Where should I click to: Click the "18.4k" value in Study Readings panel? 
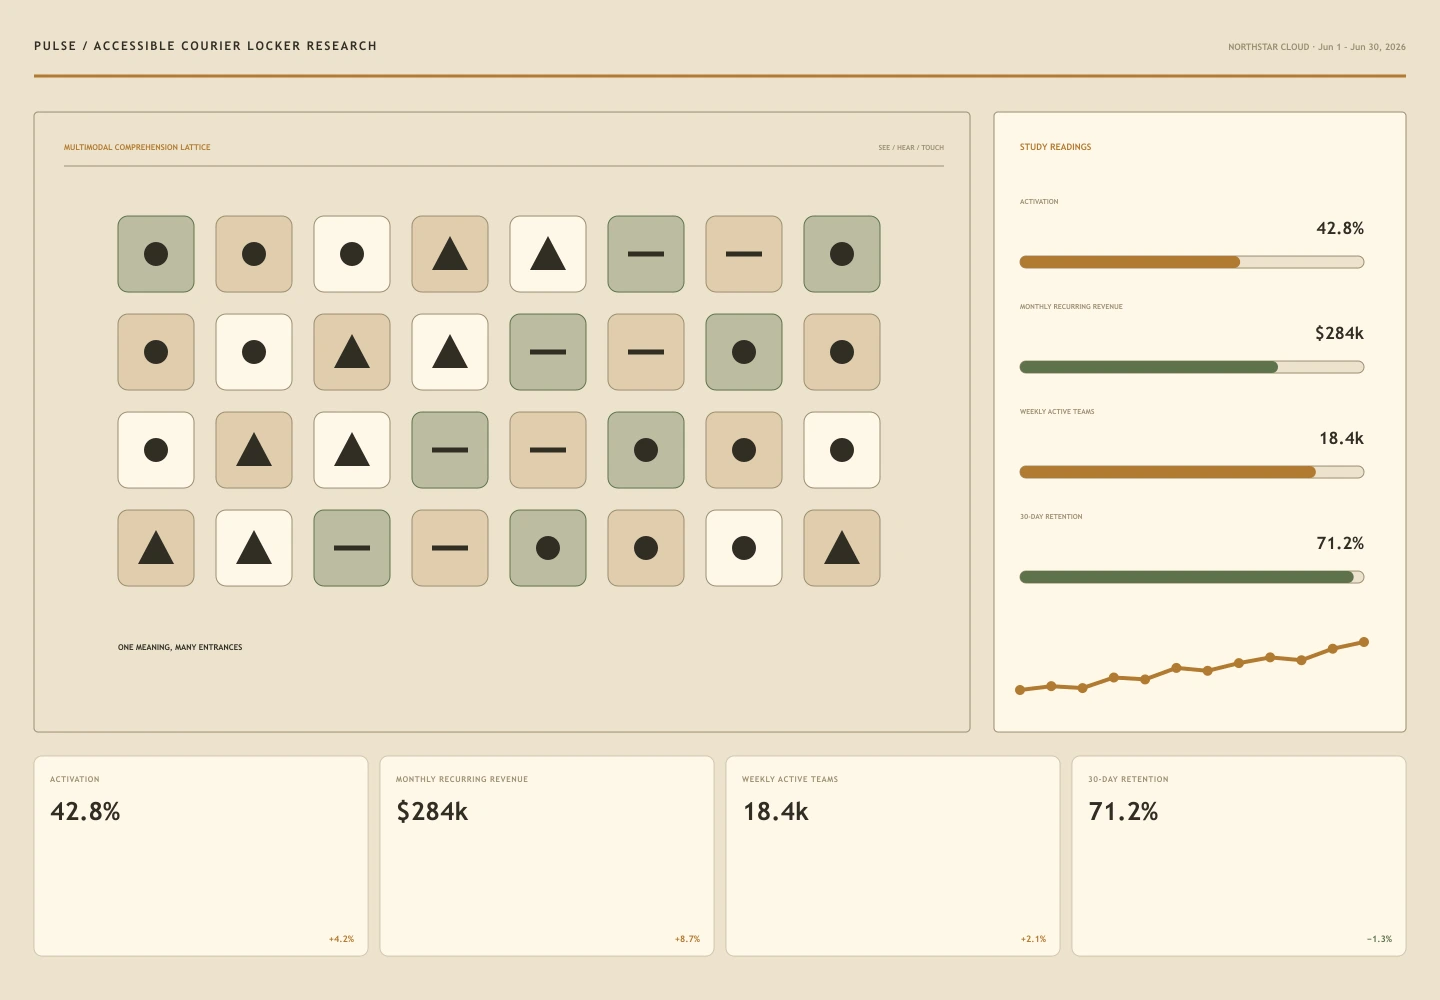coord(1341,438)
